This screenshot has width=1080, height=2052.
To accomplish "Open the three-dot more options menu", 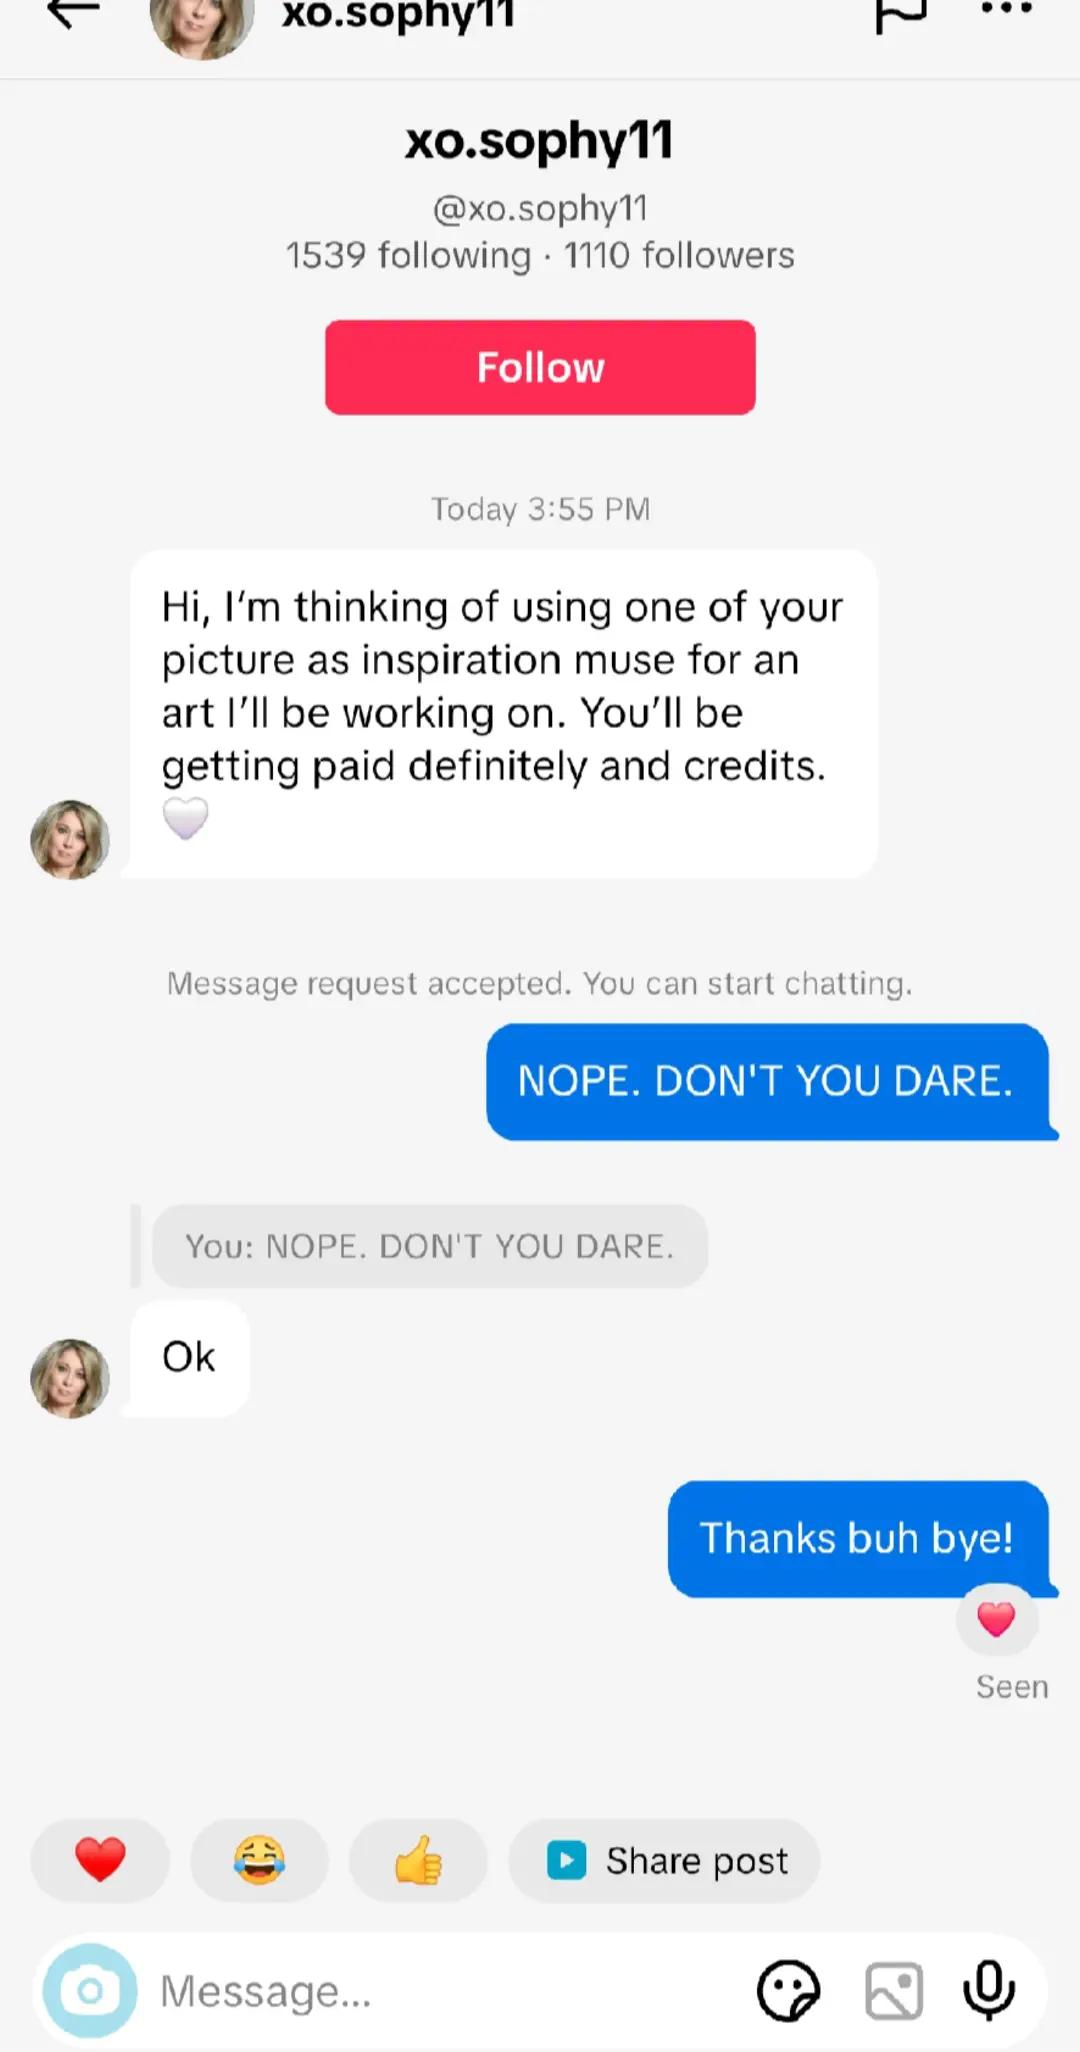I will point(1006,10).
